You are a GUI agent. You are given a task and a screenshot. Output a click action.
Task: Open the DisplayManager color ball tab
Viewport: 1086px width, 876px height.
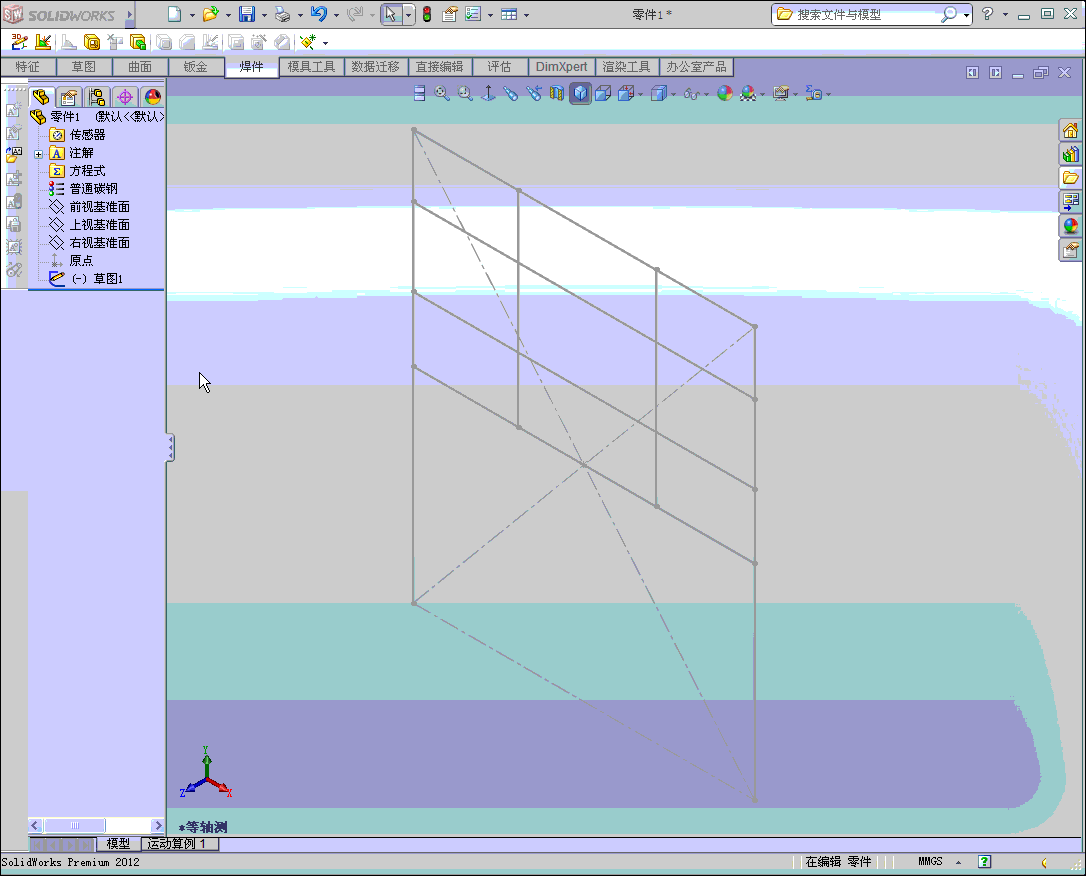(x=152, y=97)
